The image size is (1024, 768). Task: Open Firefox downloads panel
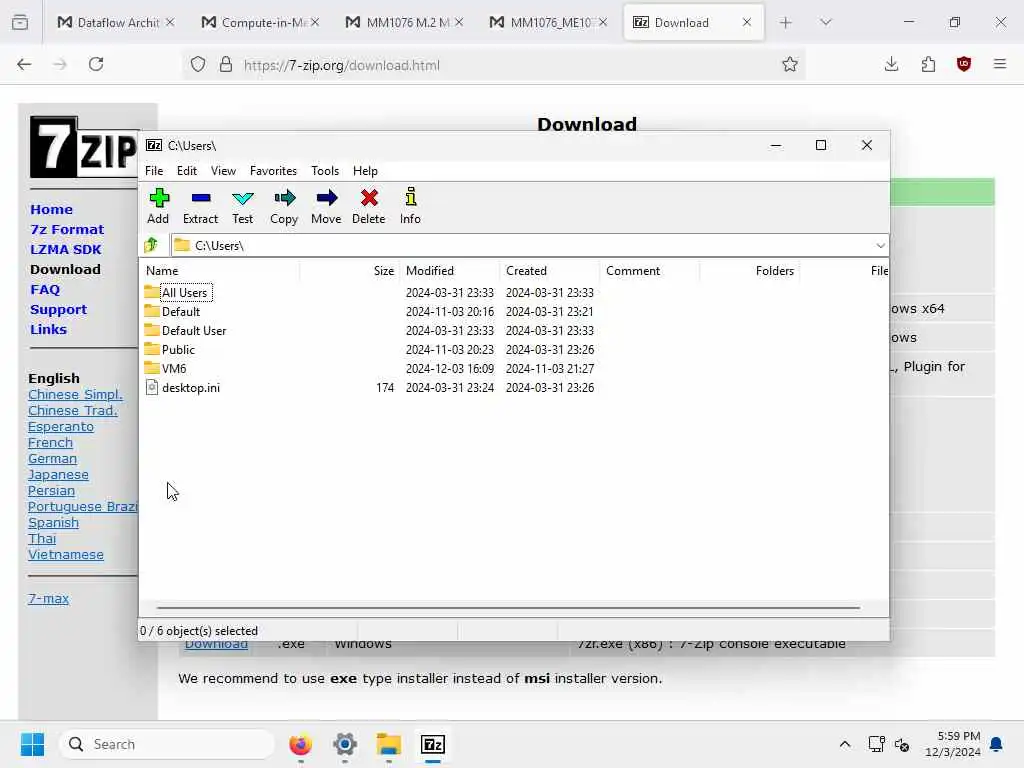click(x=891, y=64)
